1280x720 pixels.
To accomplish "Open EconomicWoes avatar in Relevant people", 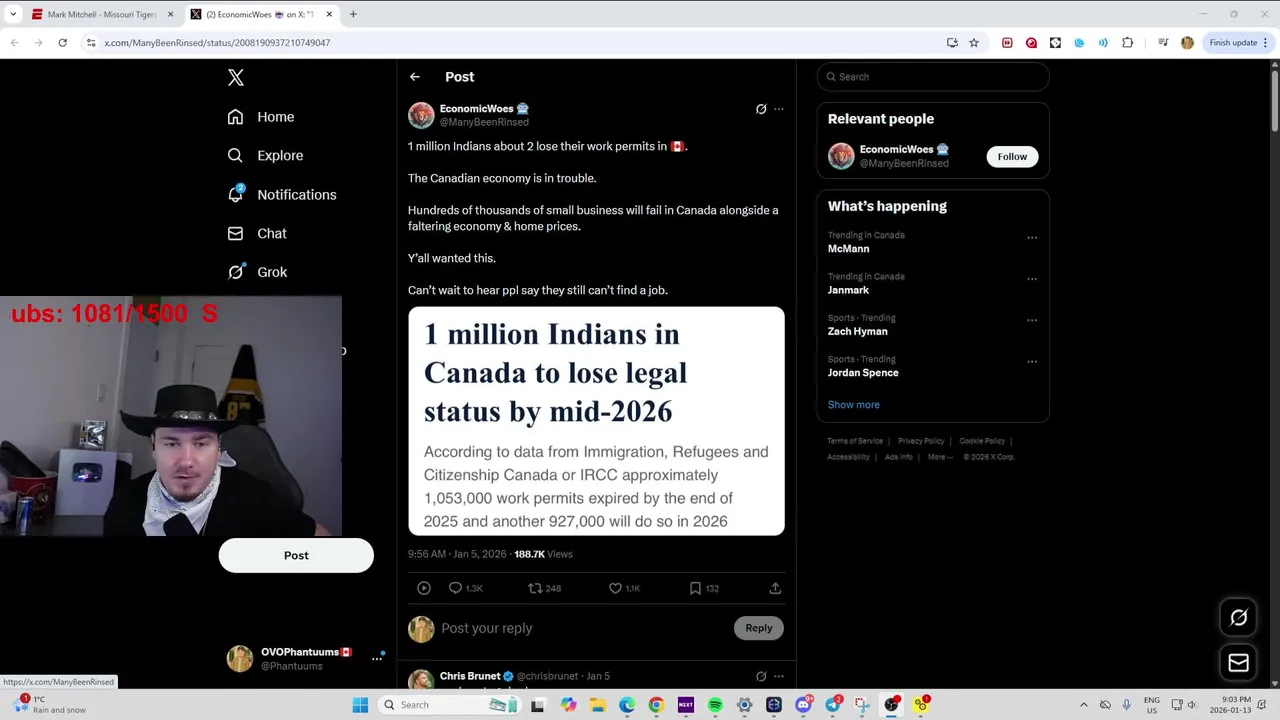I will pos(841,156).
